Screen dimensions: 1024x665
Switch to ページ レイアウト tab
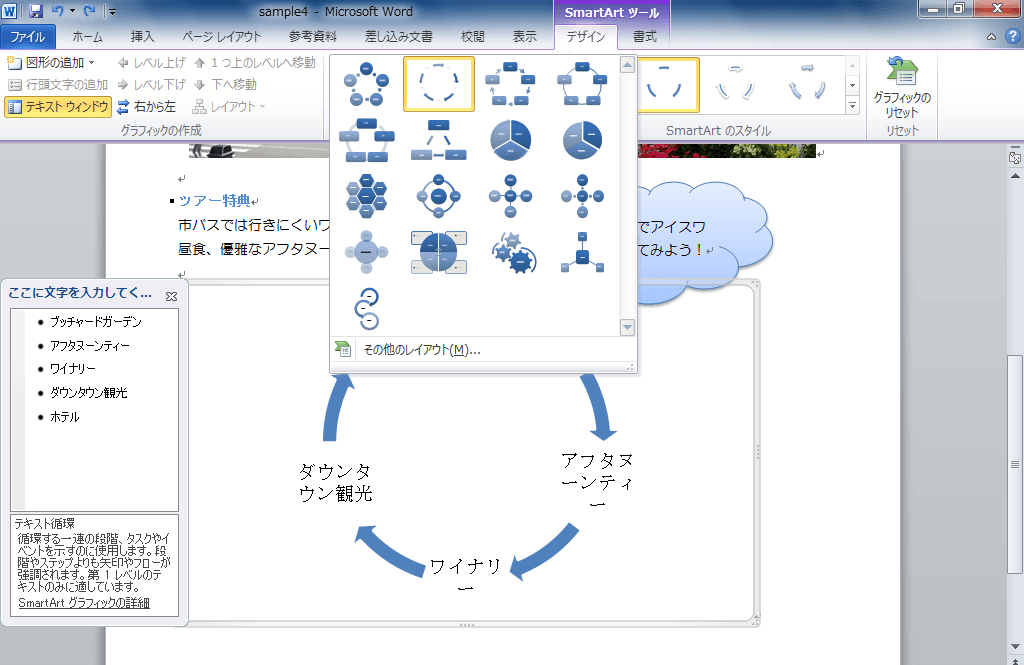coord(221,37)
